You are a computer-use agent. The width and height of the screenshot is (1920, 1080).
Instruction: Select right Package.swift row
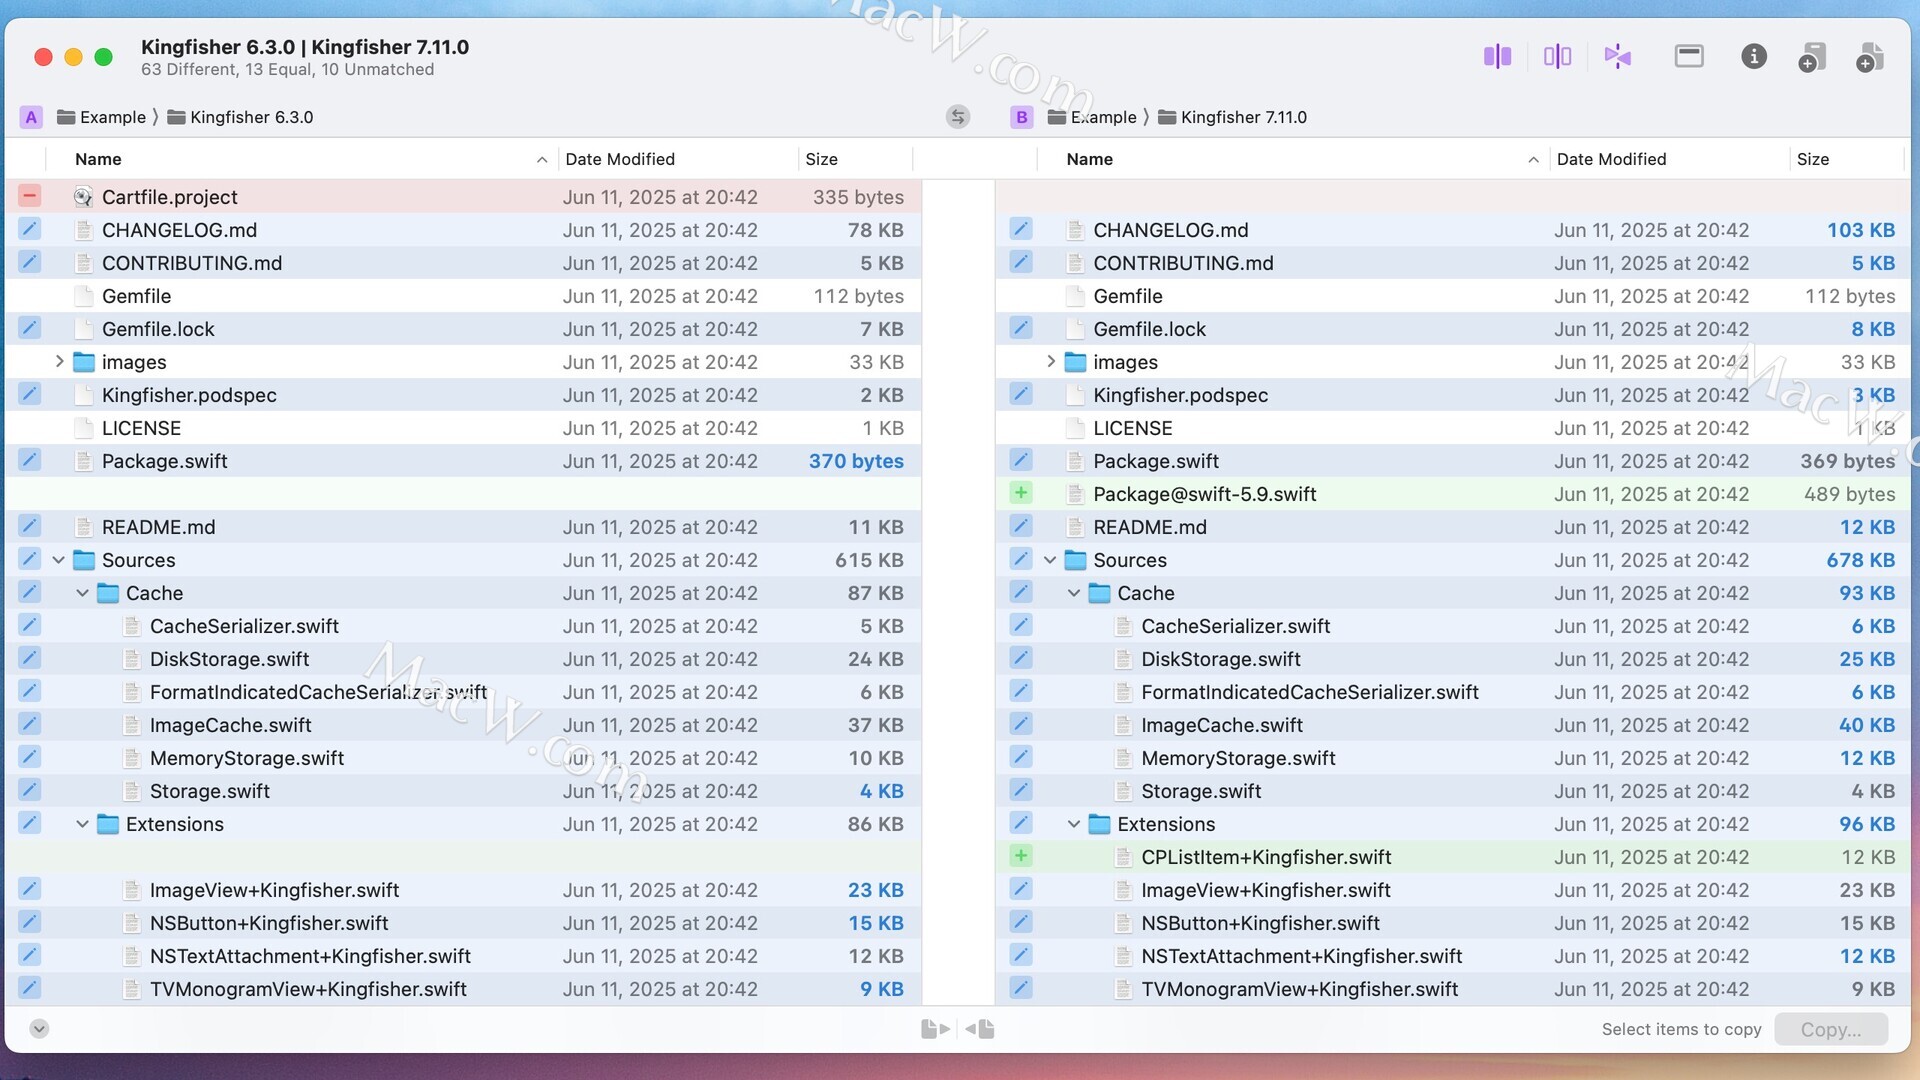pyautogui.click(x=1453, y=461)
